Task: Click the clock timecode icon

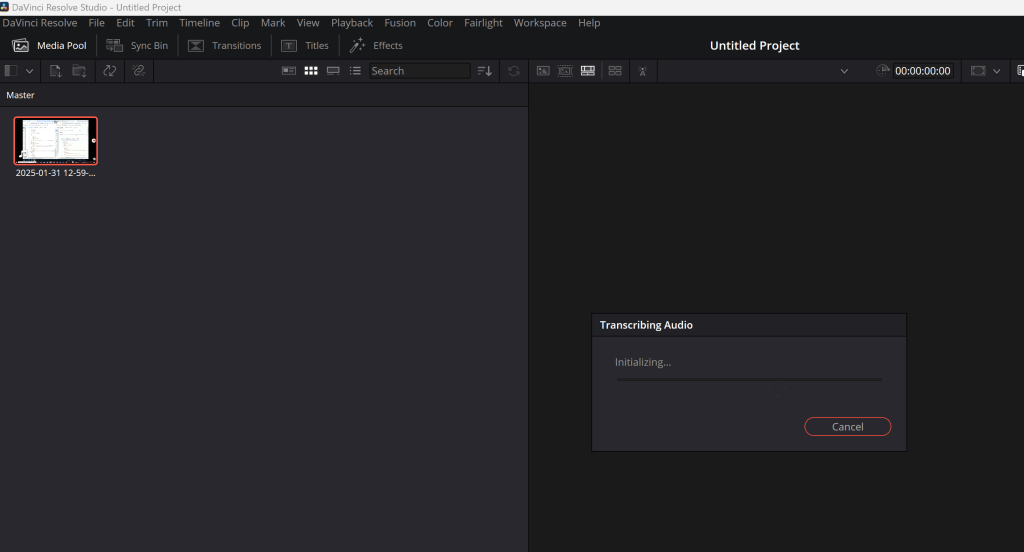Action: 882,71
